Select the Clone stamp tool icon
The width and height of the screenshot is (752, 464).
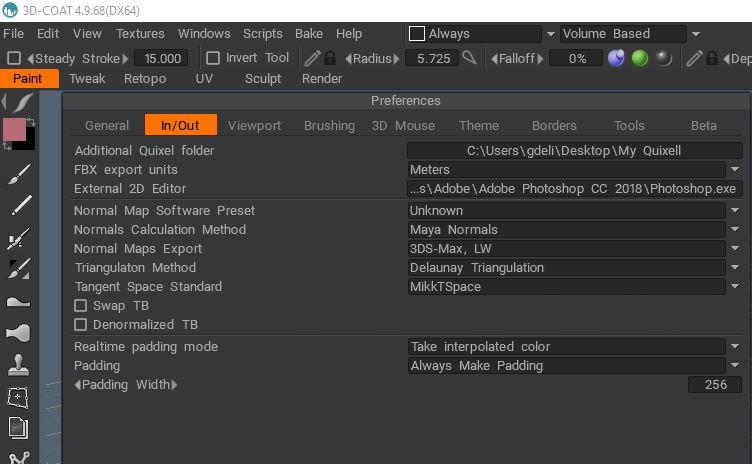[x=19, y=364]
